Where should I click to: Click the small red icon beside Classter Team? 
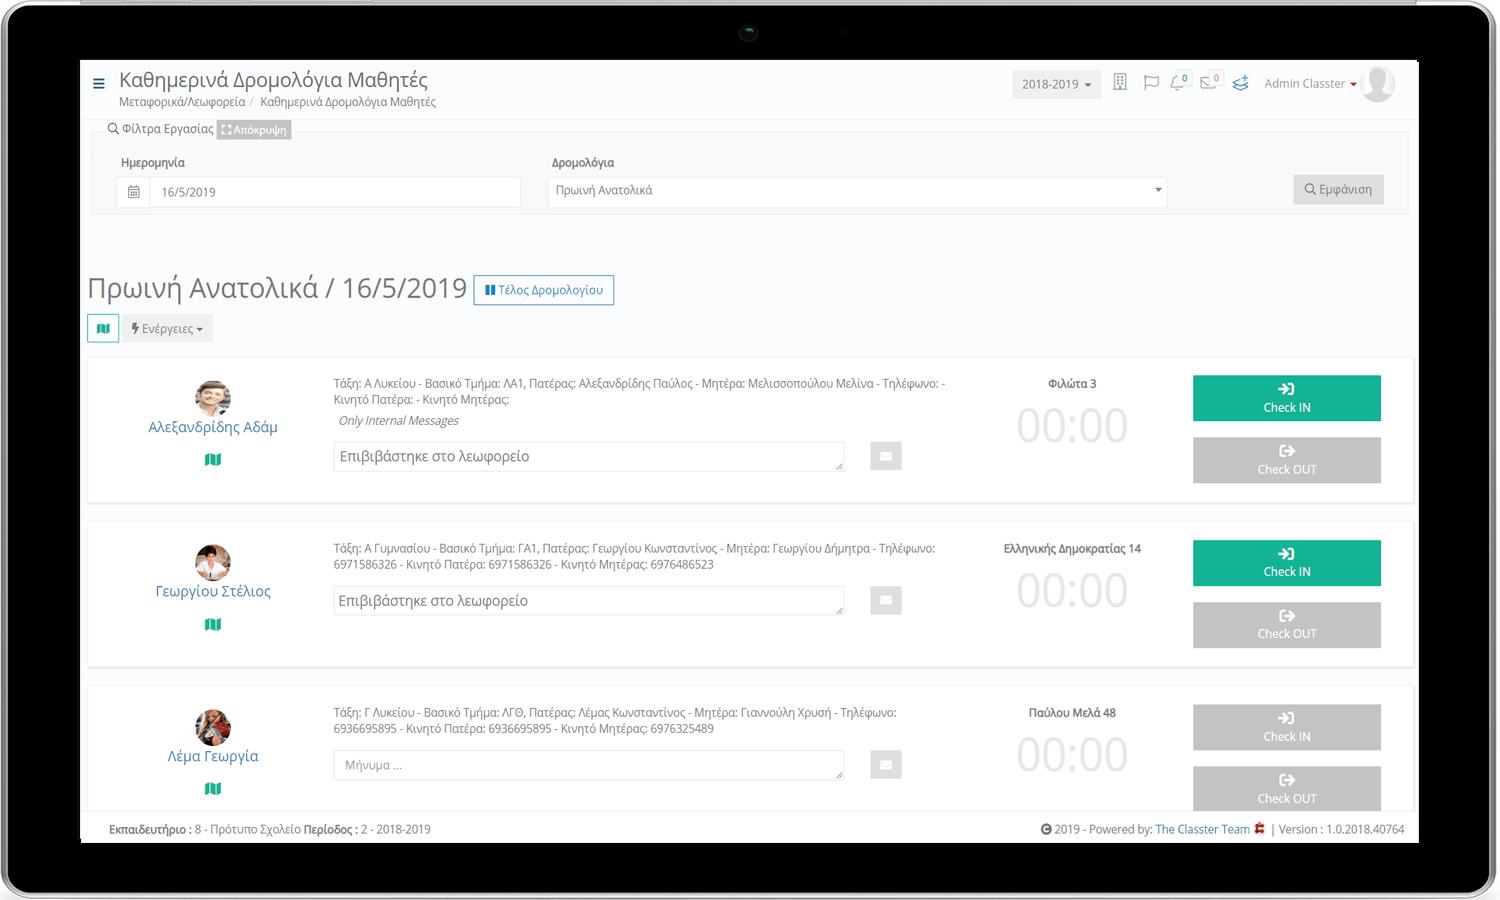click(1260, 829)
